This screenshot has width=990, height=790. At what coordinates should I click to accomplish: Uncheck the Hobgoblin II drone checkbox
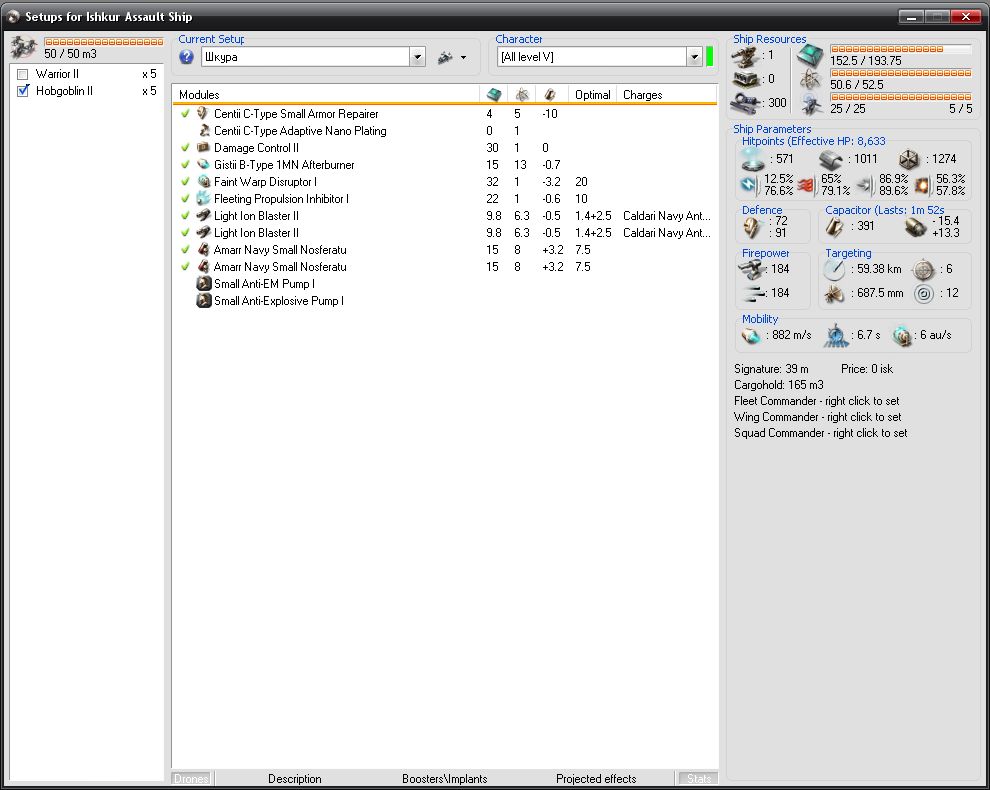pyautogui.click(x=23, y=91)
